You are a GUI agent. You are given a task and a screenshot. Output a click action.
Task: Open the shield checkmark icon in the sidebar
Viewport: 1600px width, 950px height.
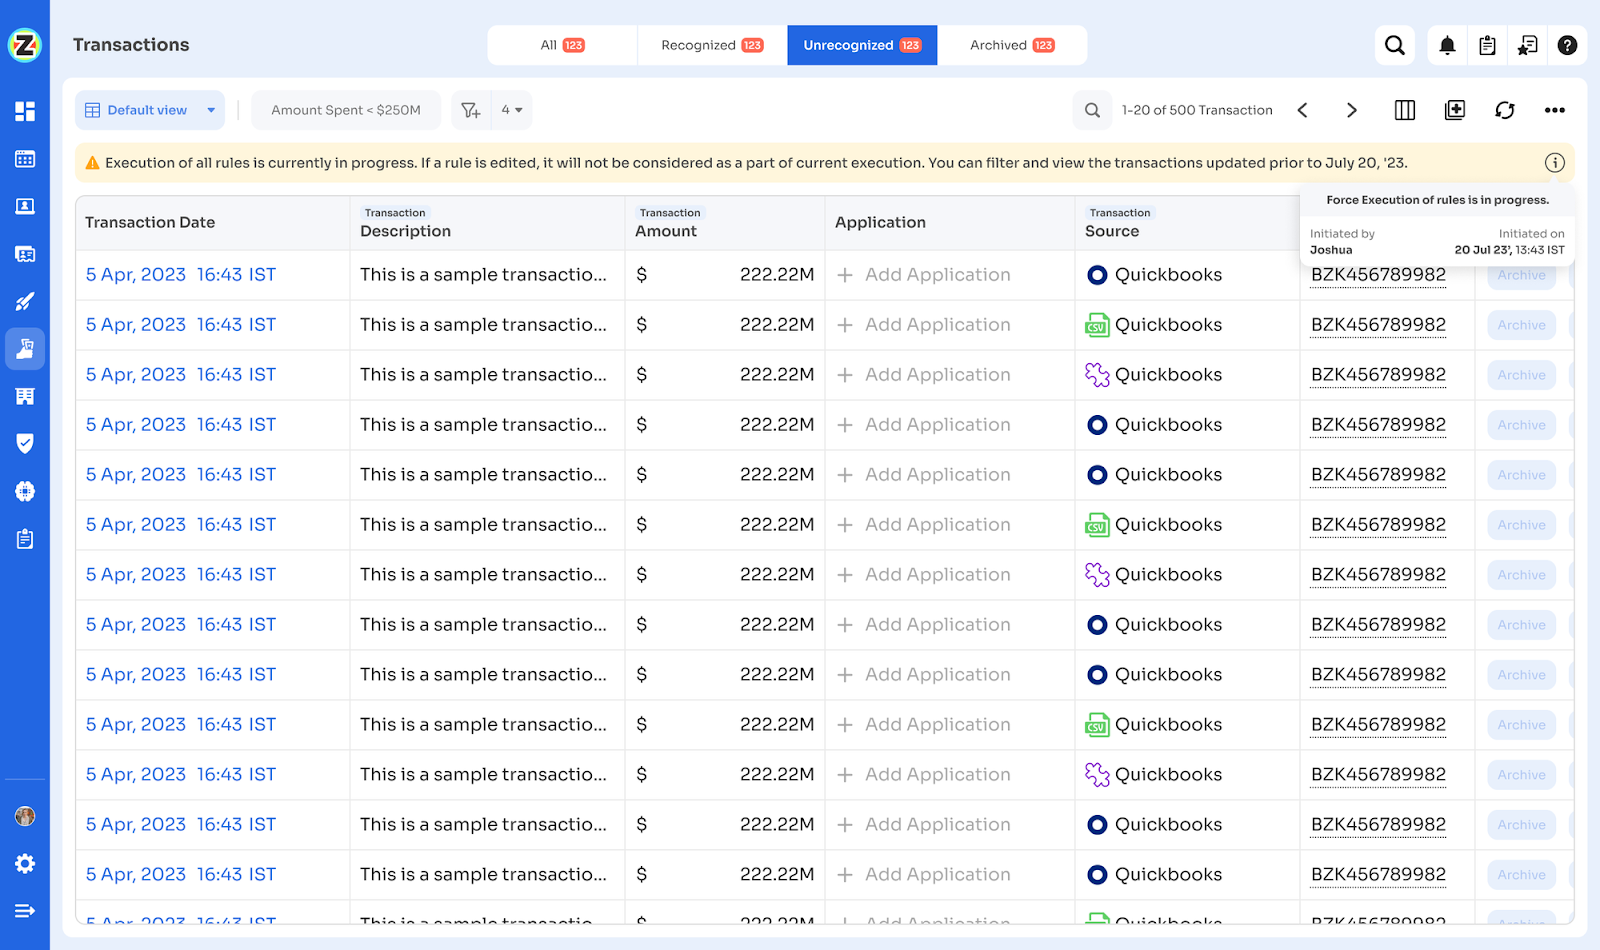25,443
